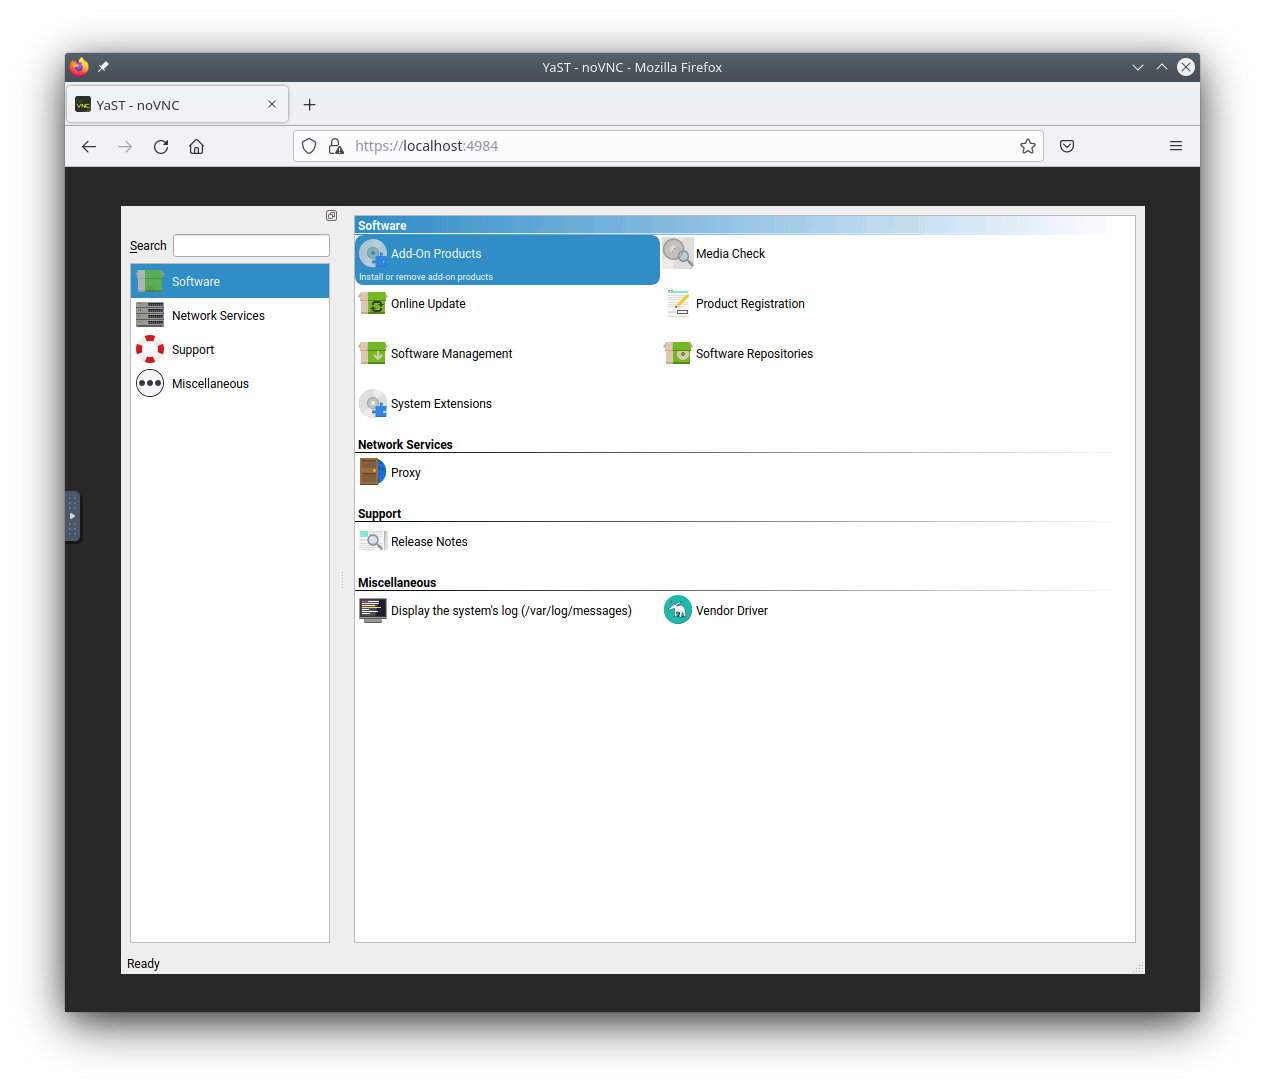The height and width of the screenshot is (1089, 1265).
Task: Open Vendor Driver icon
Action: [x=678, y=610]
